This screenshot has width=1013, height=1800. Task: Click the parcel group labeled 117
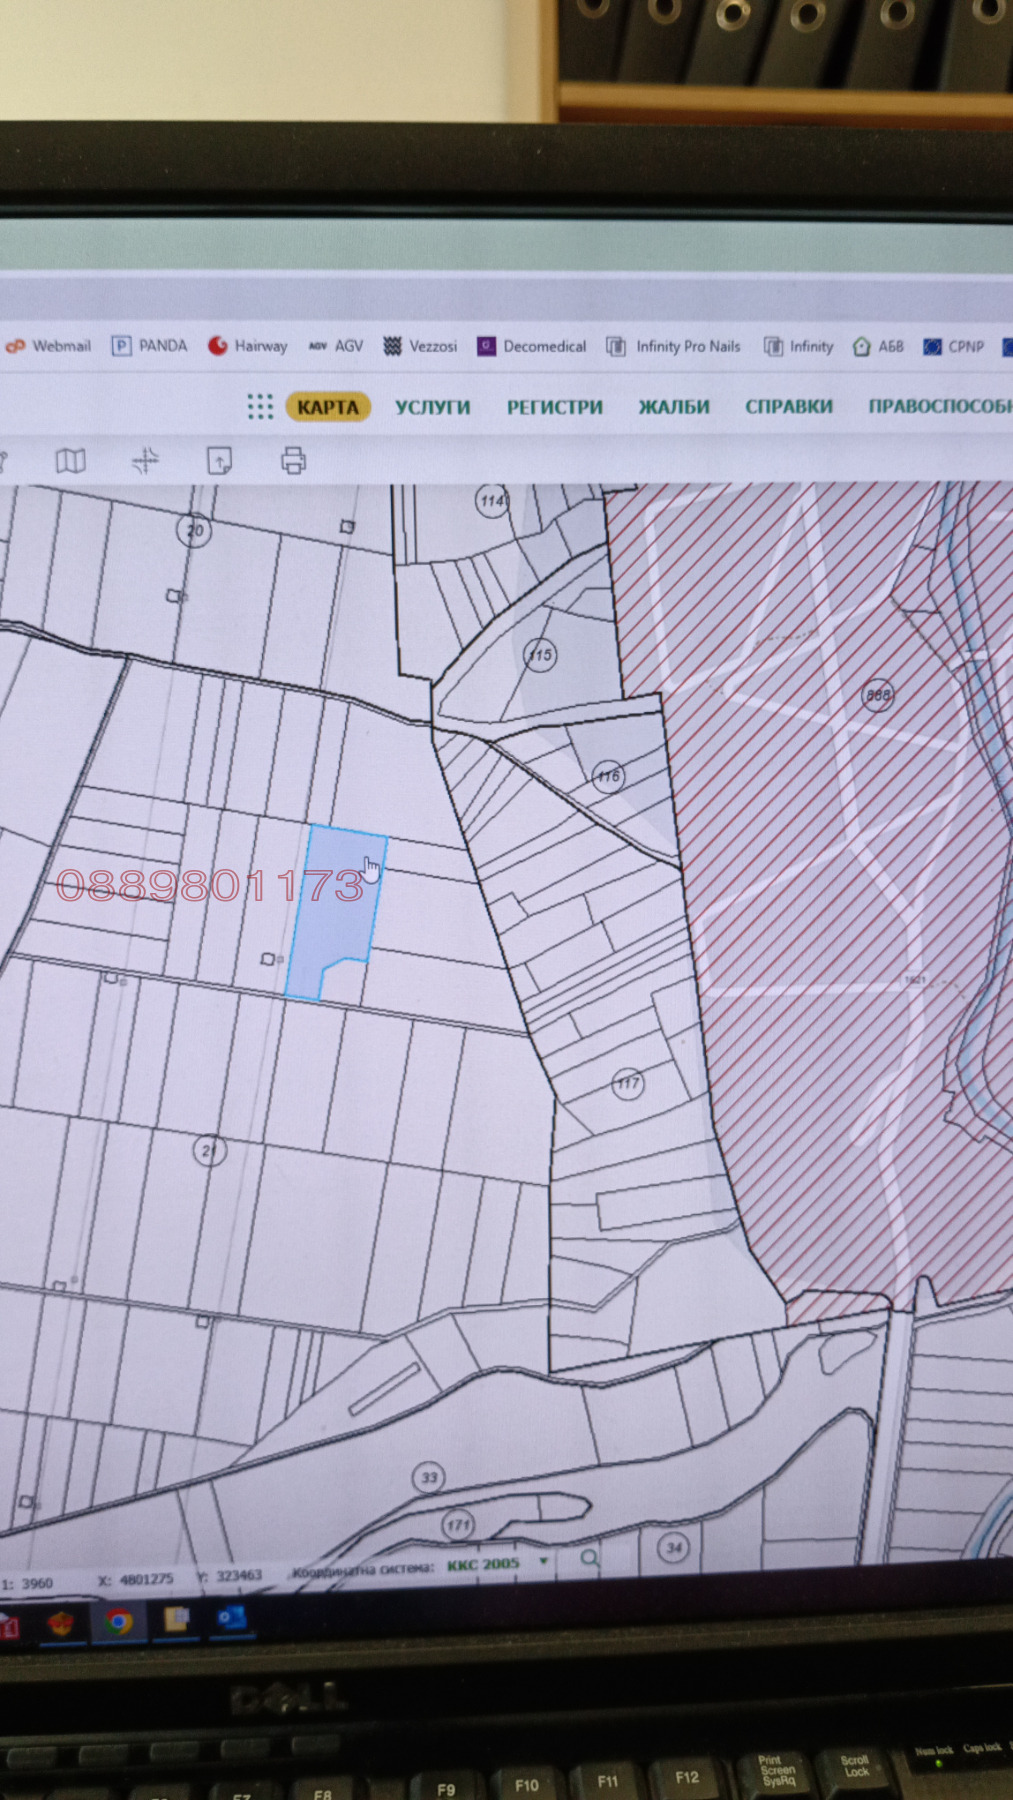click(x=627, y=1083)
